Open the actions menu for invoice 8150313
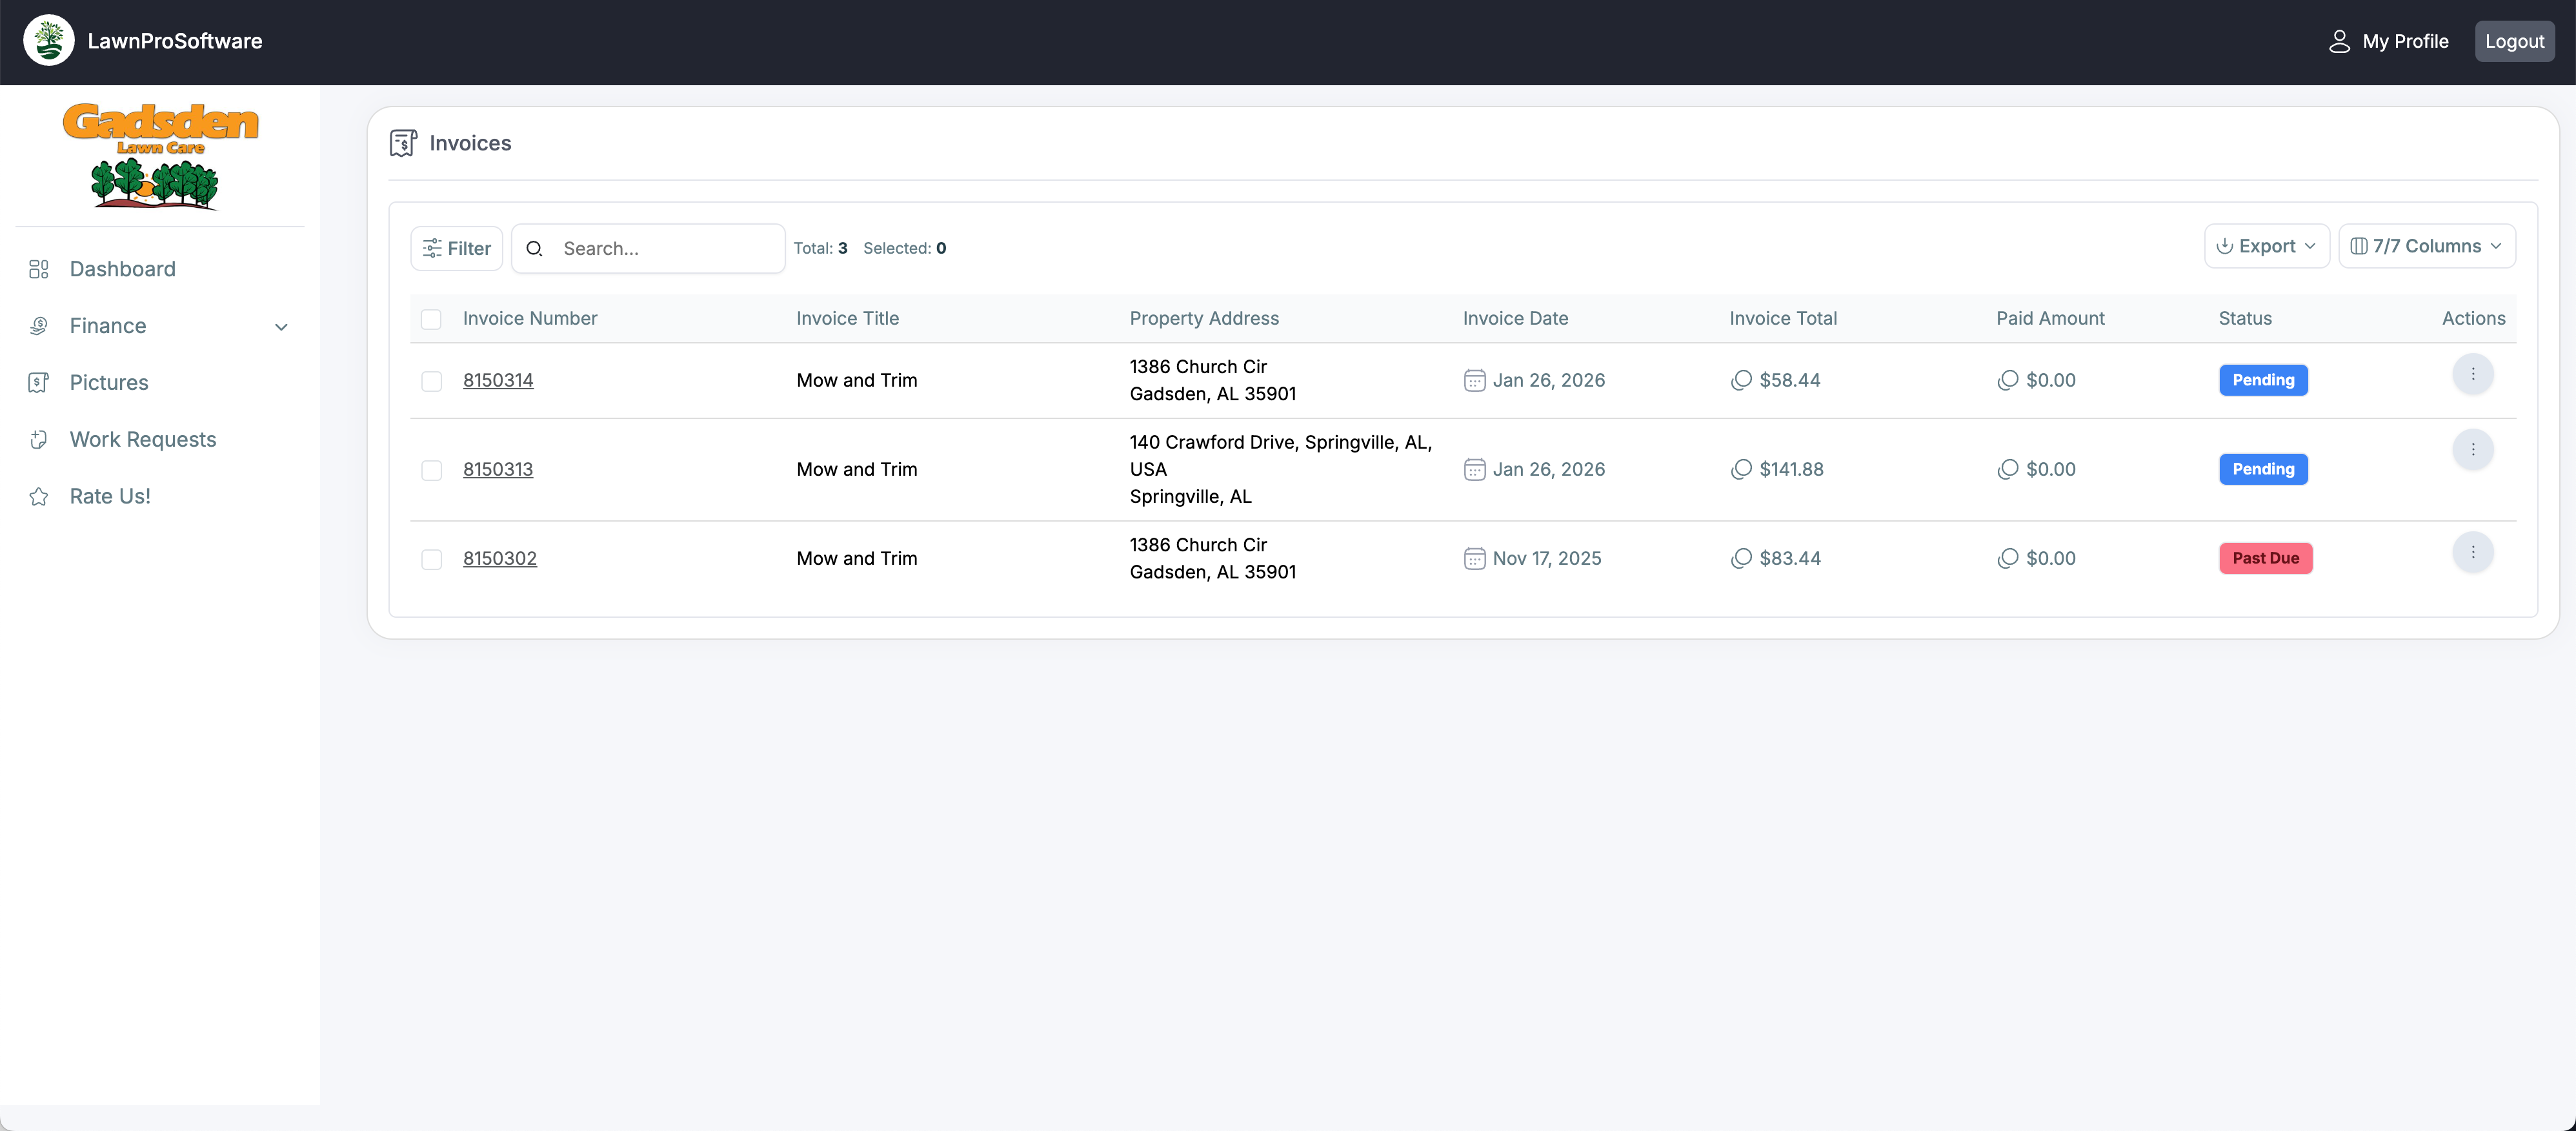Screen dimensions: 2576x1131 click(2473, 449)
